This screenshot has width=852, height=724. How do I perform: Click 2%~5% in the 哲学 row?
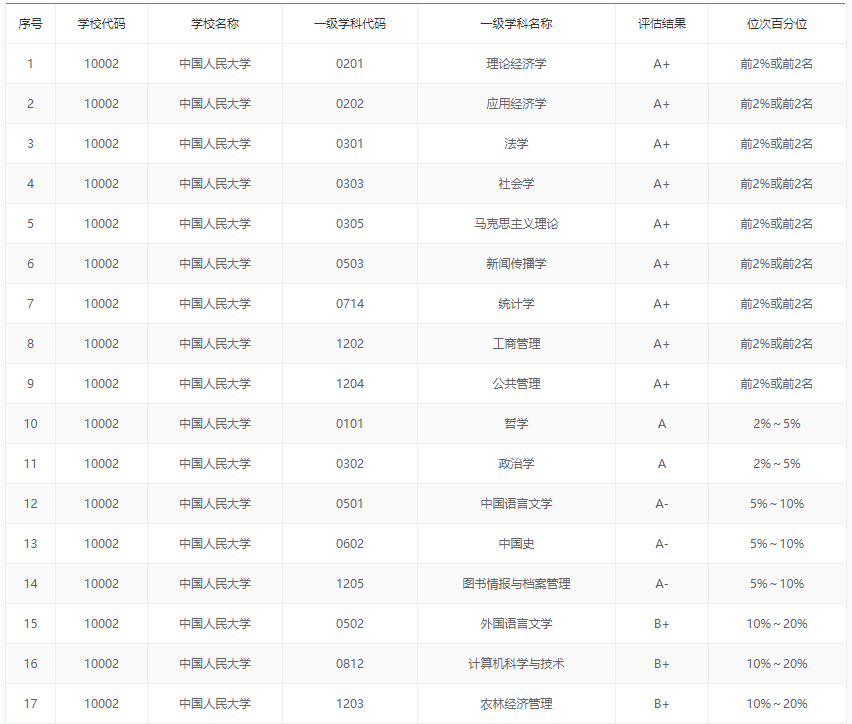click(777, 423)
